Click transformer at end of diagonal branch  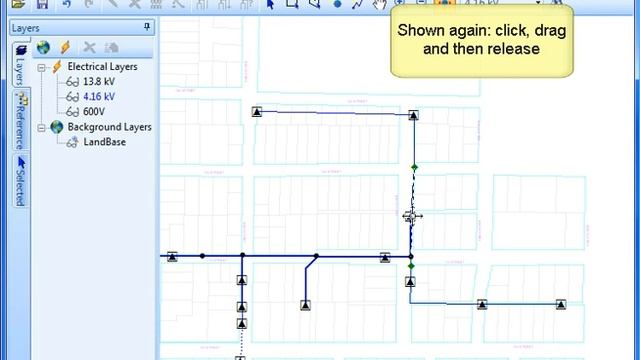pos(305,305)
